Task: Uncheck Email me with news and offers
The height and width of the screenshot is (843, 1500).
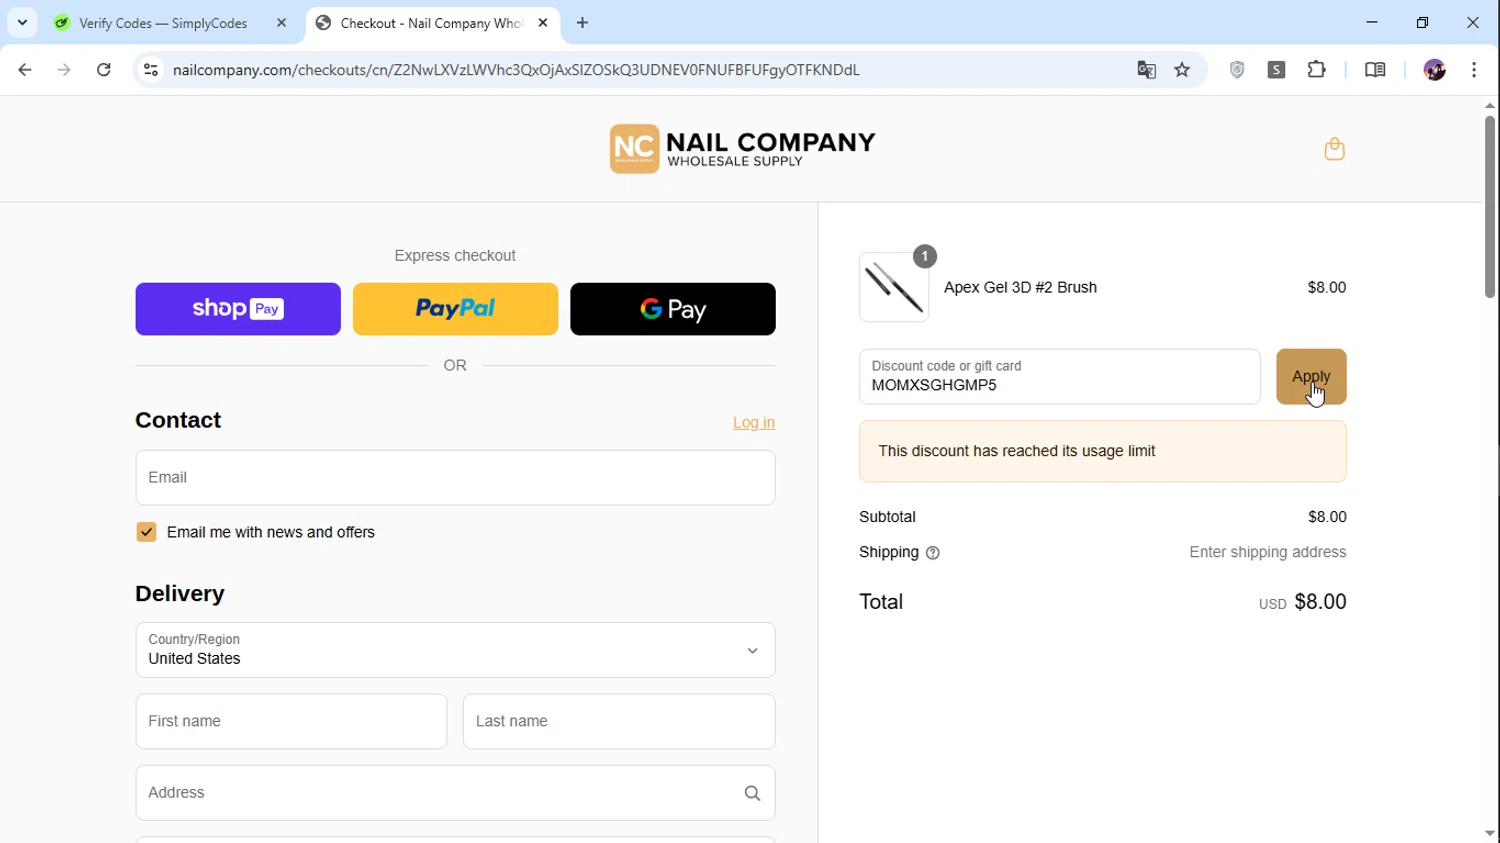Action: tap(146, 532)
